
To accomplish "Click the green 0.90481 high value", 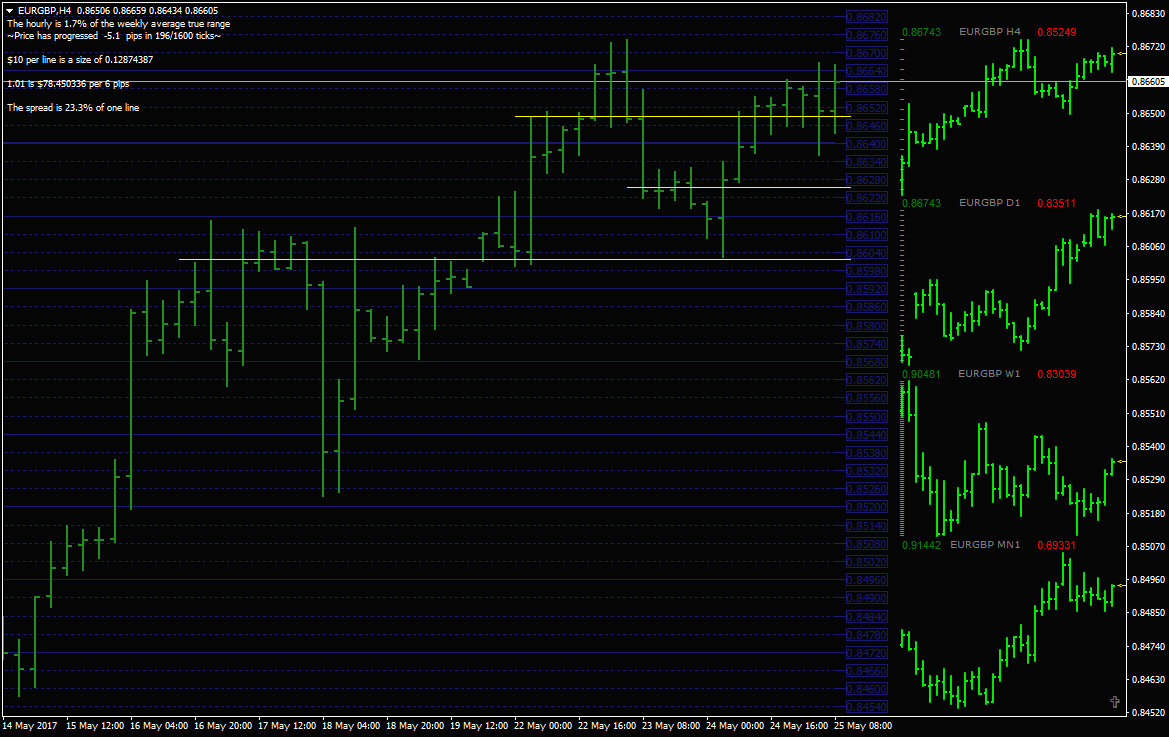I will point(921,374).
